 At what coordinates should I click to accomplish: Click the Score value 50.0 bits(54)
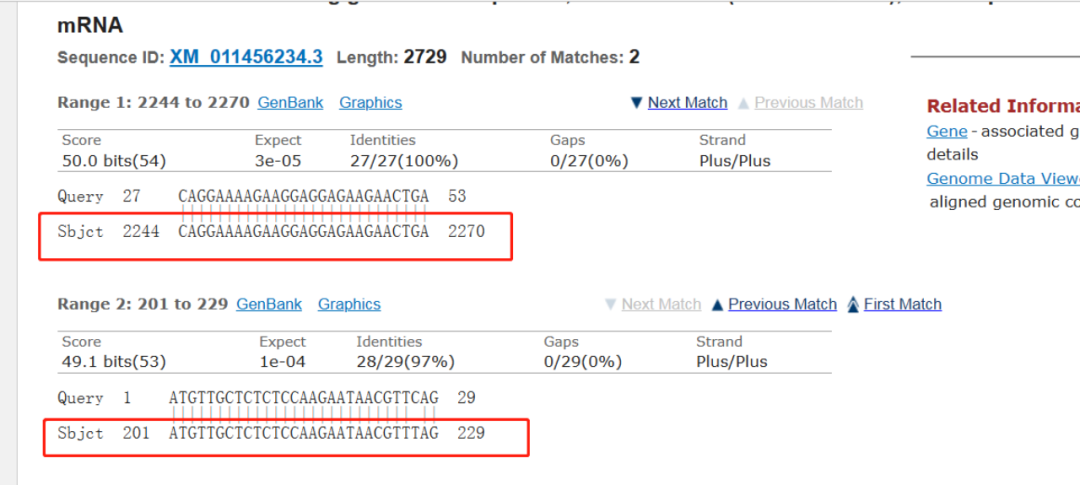coord(114,161)
